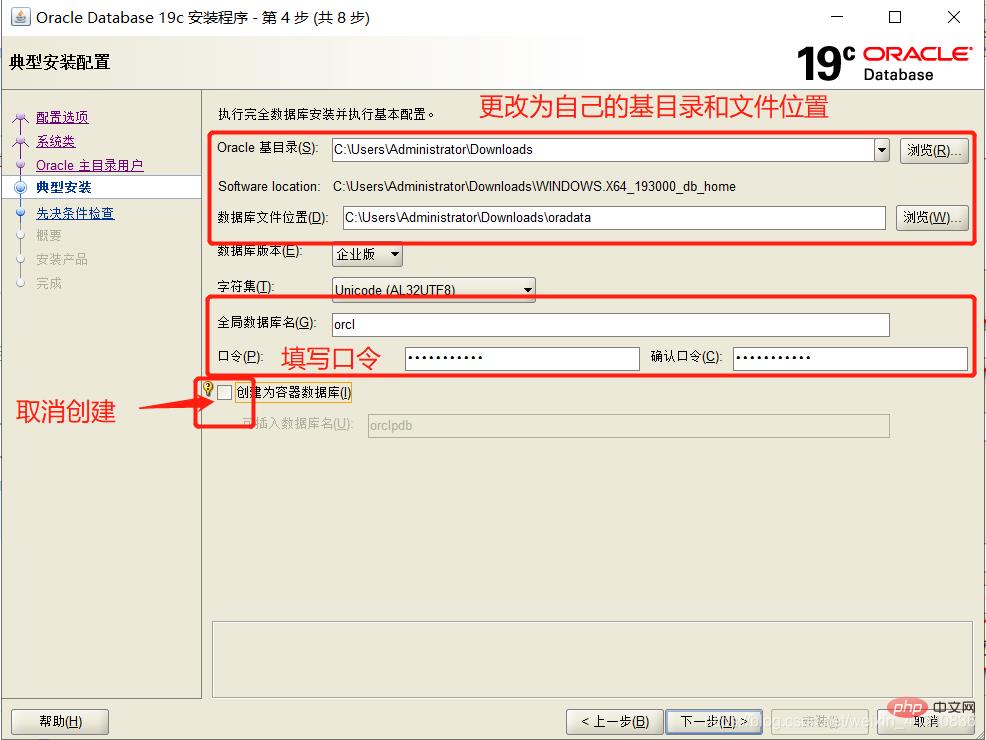Open the Oracle 主目录用户 step
The image size is (986, 740).
(x=89, y=165)
